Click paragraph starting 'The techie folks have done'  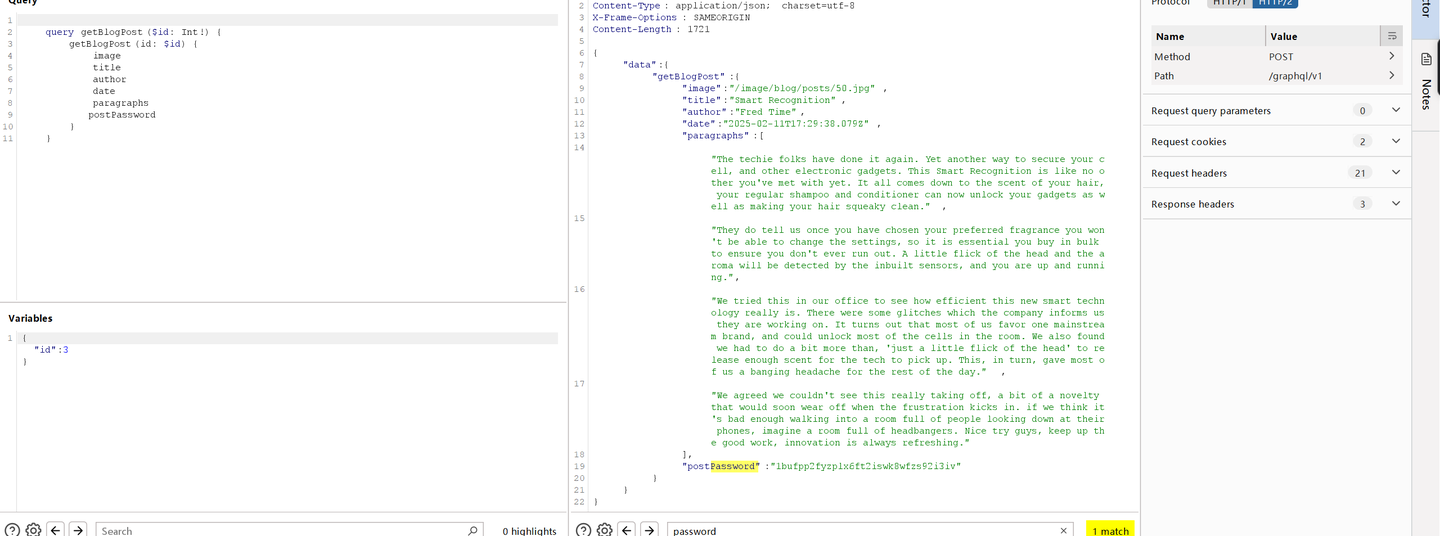click(x=908, y=183)
